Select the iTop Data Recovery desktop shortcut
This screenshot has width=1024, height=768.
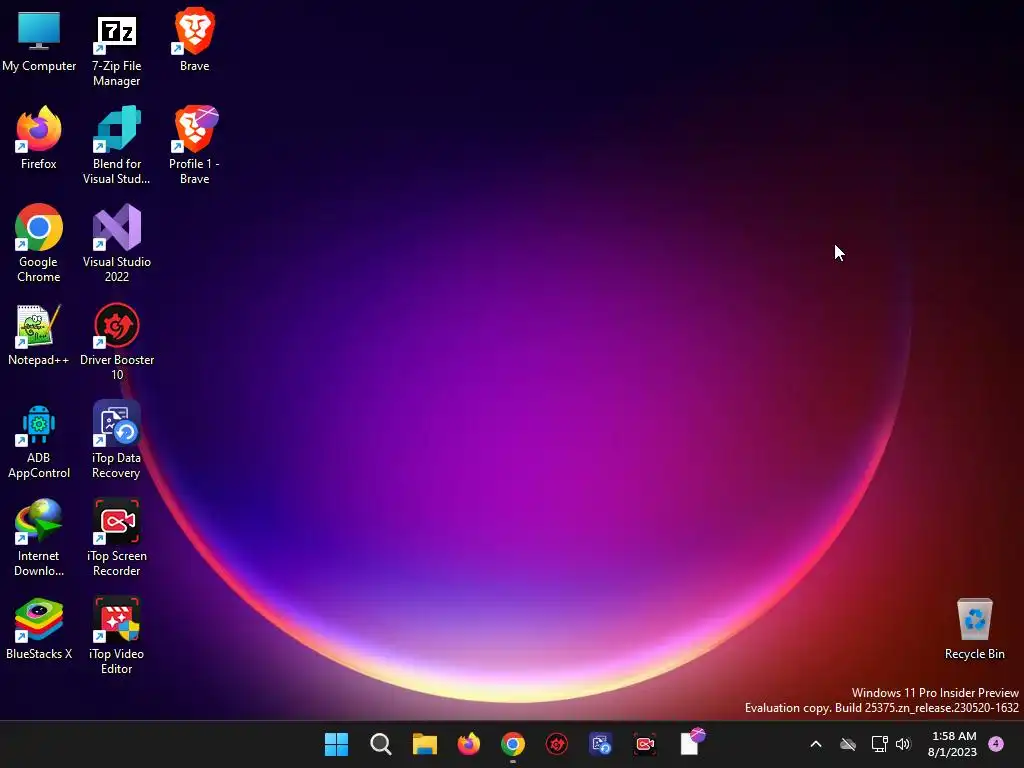pos(116,441)
